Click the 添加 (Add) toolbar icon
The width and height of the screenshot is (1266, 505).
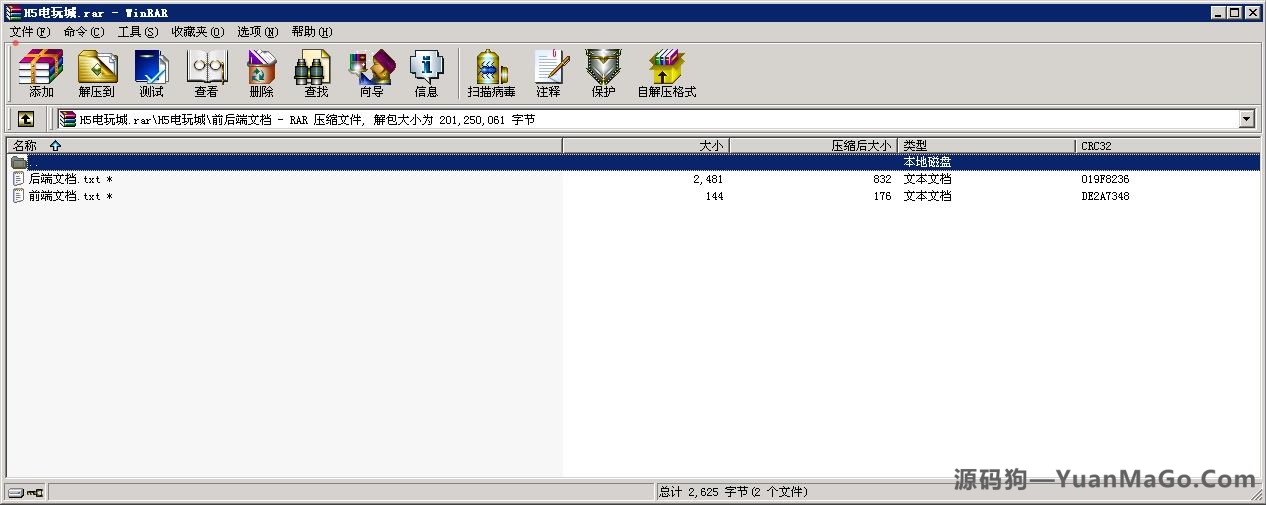tap(41, 74)
